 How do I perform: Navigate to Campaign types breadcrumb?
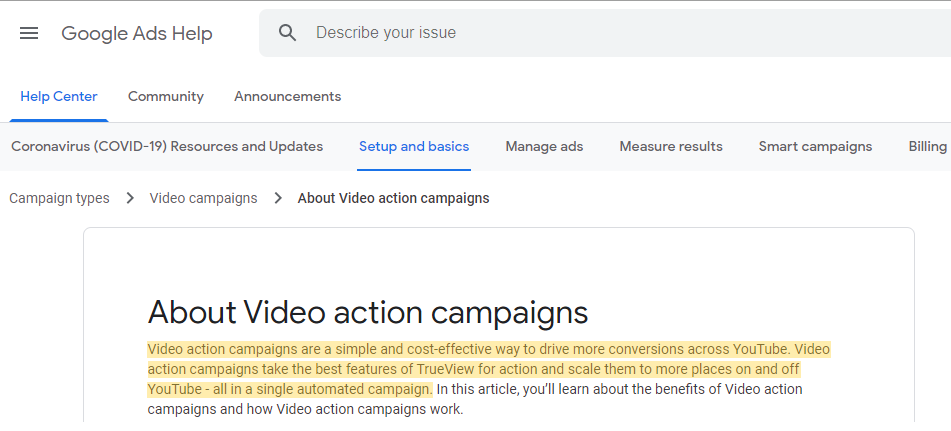pyautogui.click(x=59, y=198)
